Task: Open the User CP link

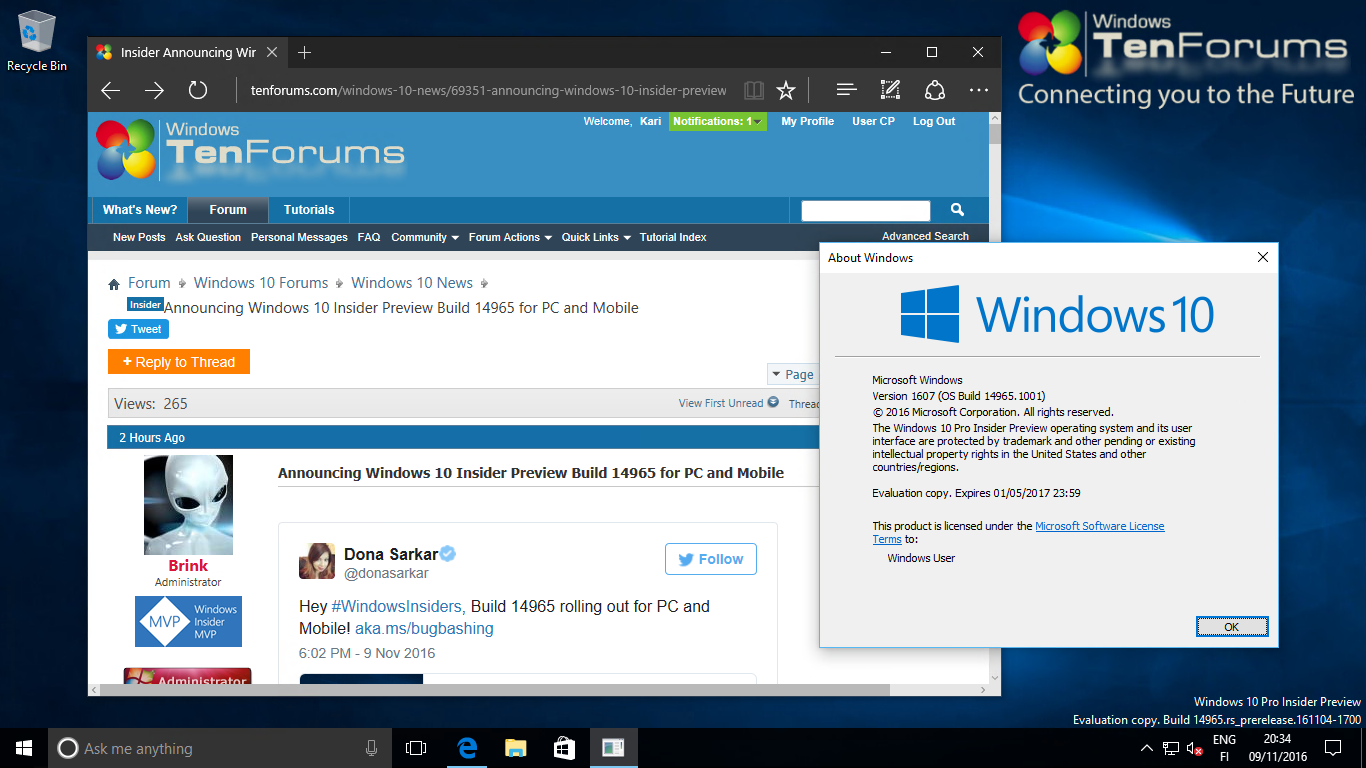Action: (x=873, y=121)
